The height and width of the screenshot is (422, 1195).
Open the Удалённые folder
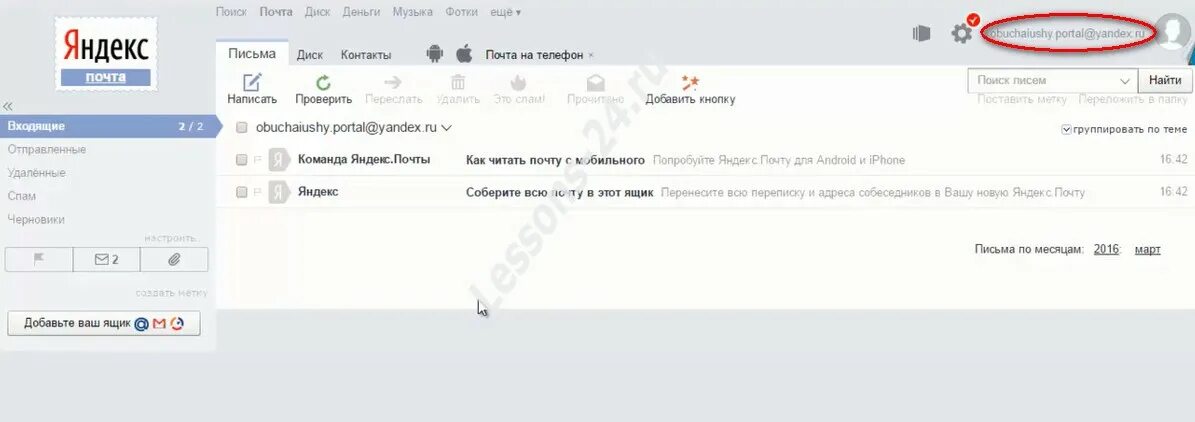tap(37, 173)
